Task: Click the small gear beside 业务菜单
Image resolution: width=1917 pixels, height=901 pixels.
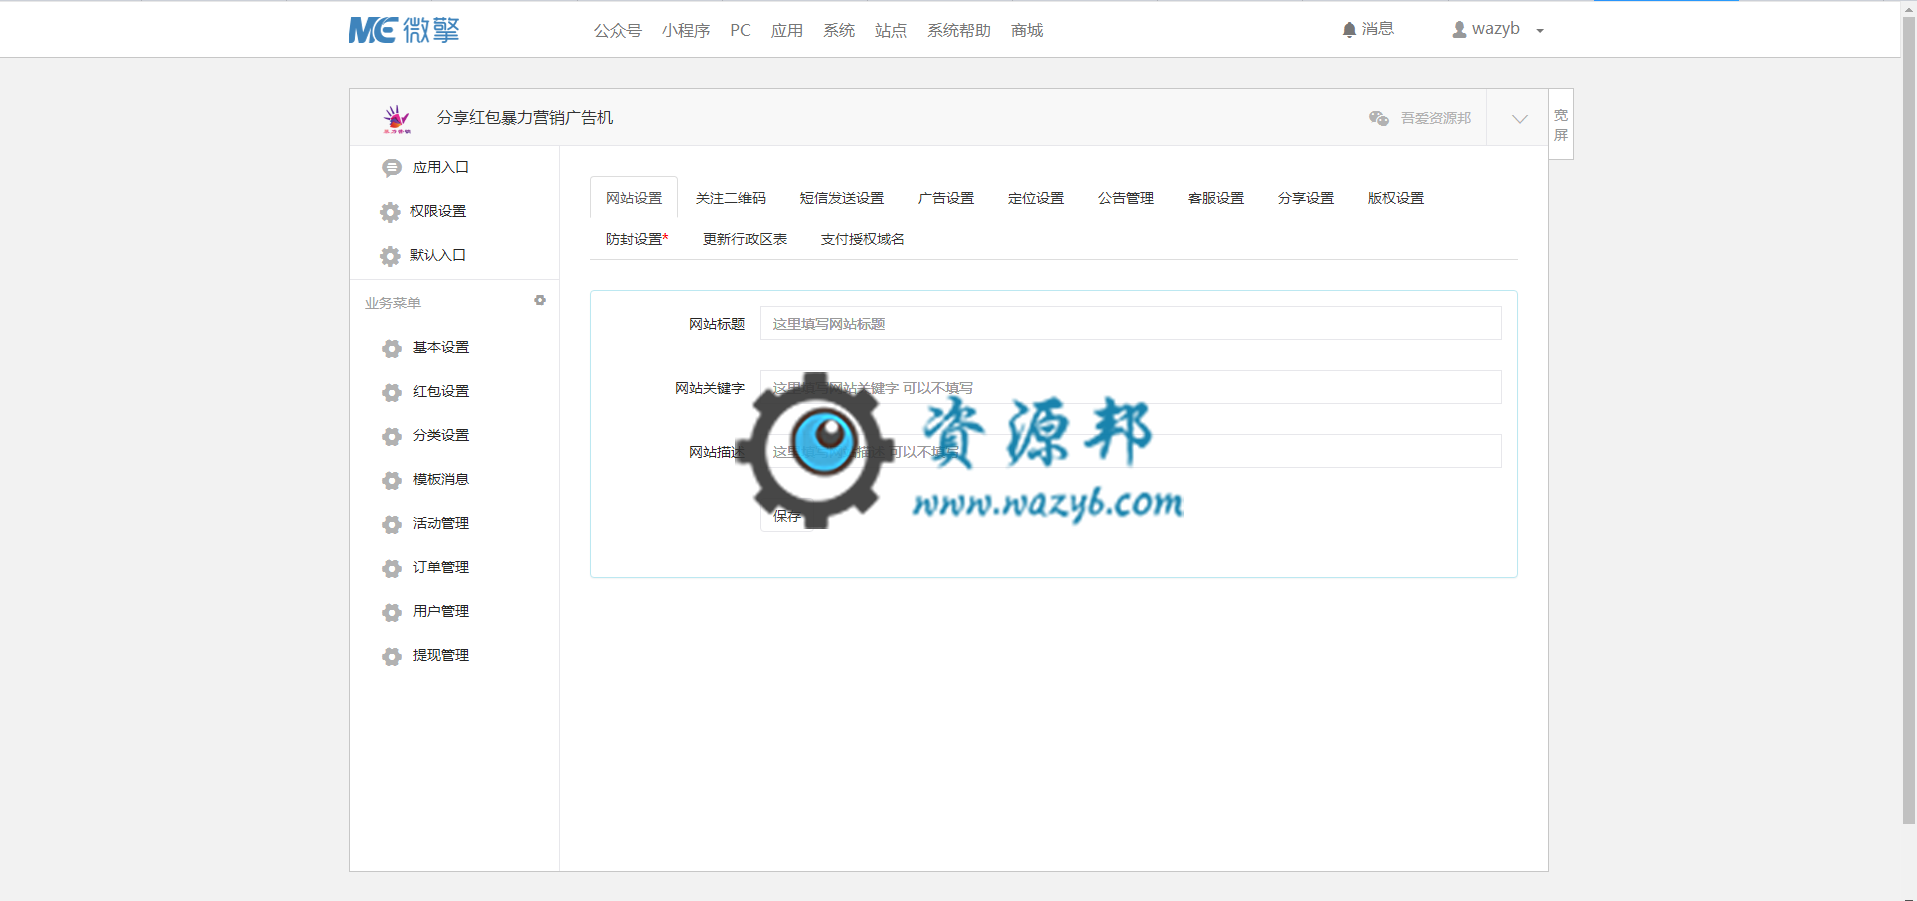Action: pos(540,300)
